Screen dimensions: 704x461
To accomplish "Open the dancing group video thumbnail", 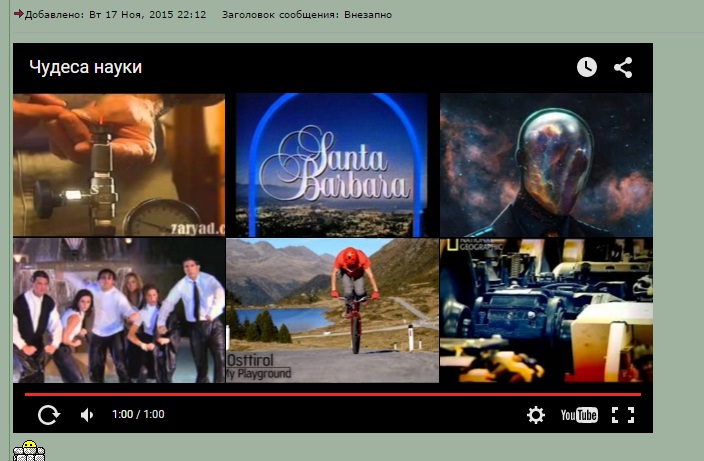I will point(119,310).
